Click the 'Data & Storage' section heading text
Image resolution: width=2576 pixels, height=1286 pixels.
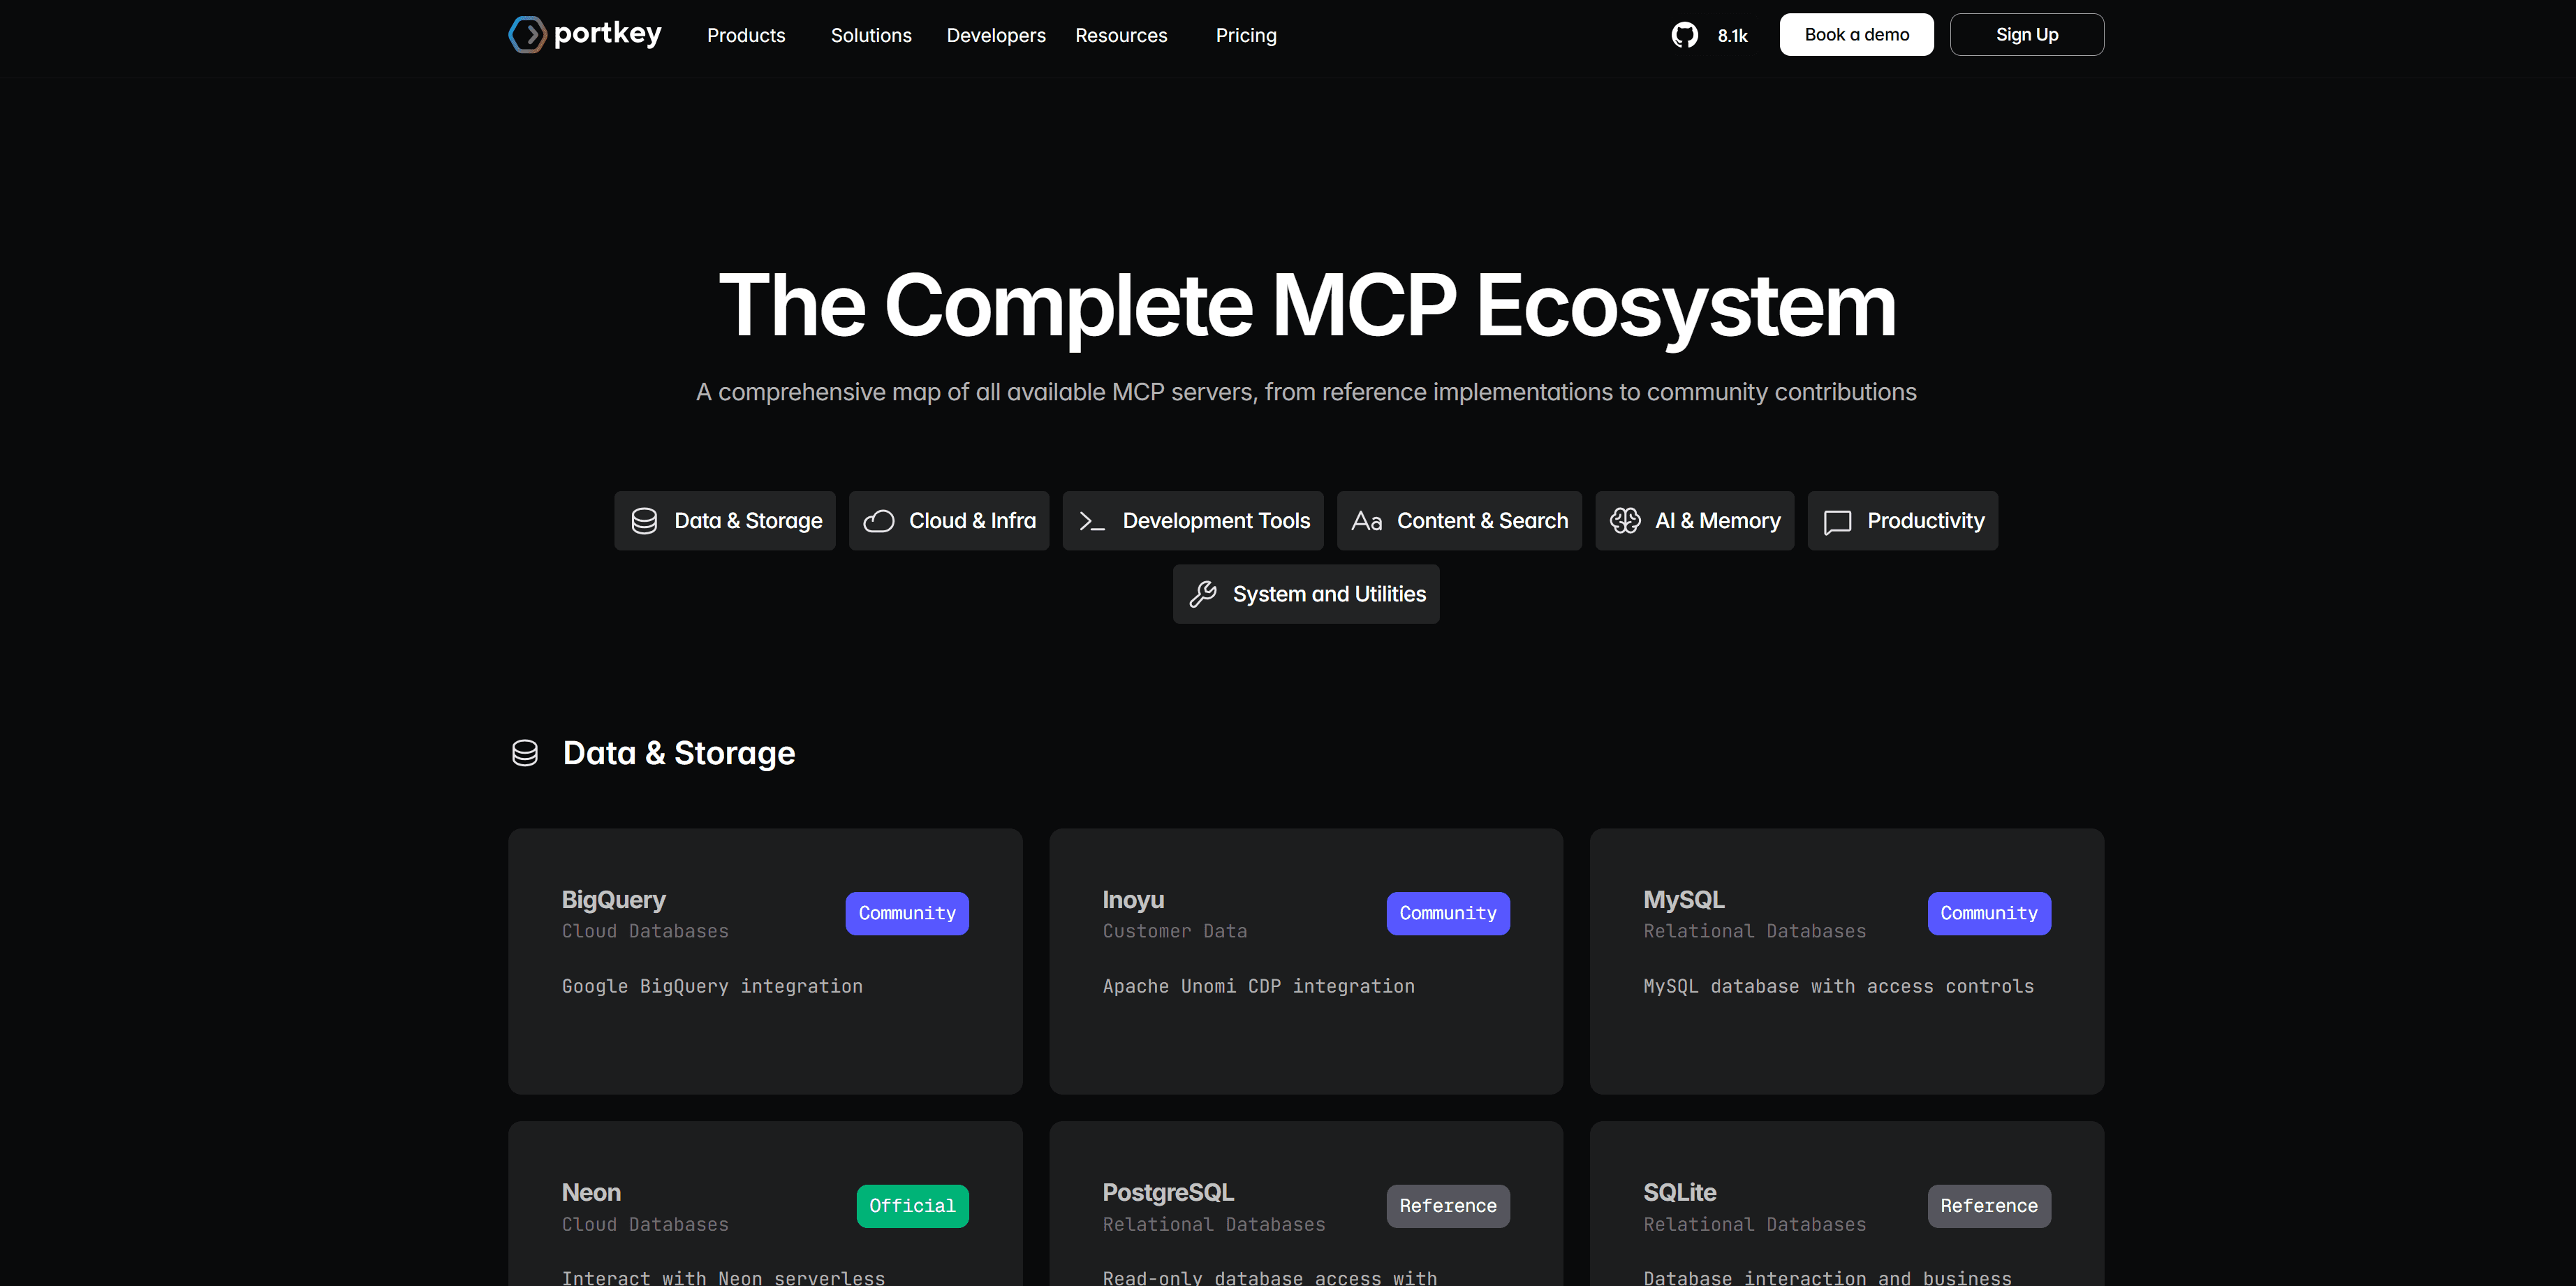pos(678,753)
